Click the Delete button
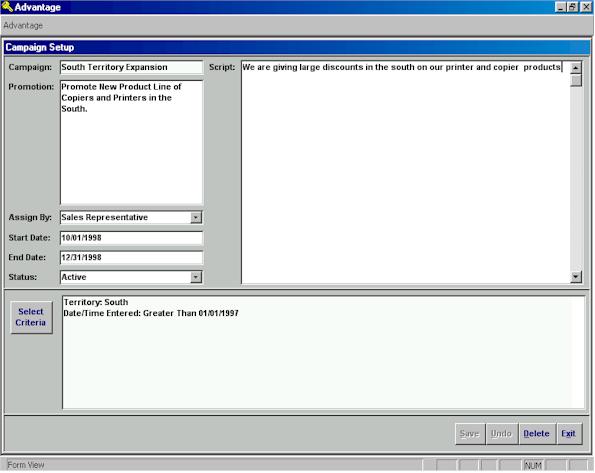Screen dimensions: 595x473 pyautogui.click(x=536, y=434)
